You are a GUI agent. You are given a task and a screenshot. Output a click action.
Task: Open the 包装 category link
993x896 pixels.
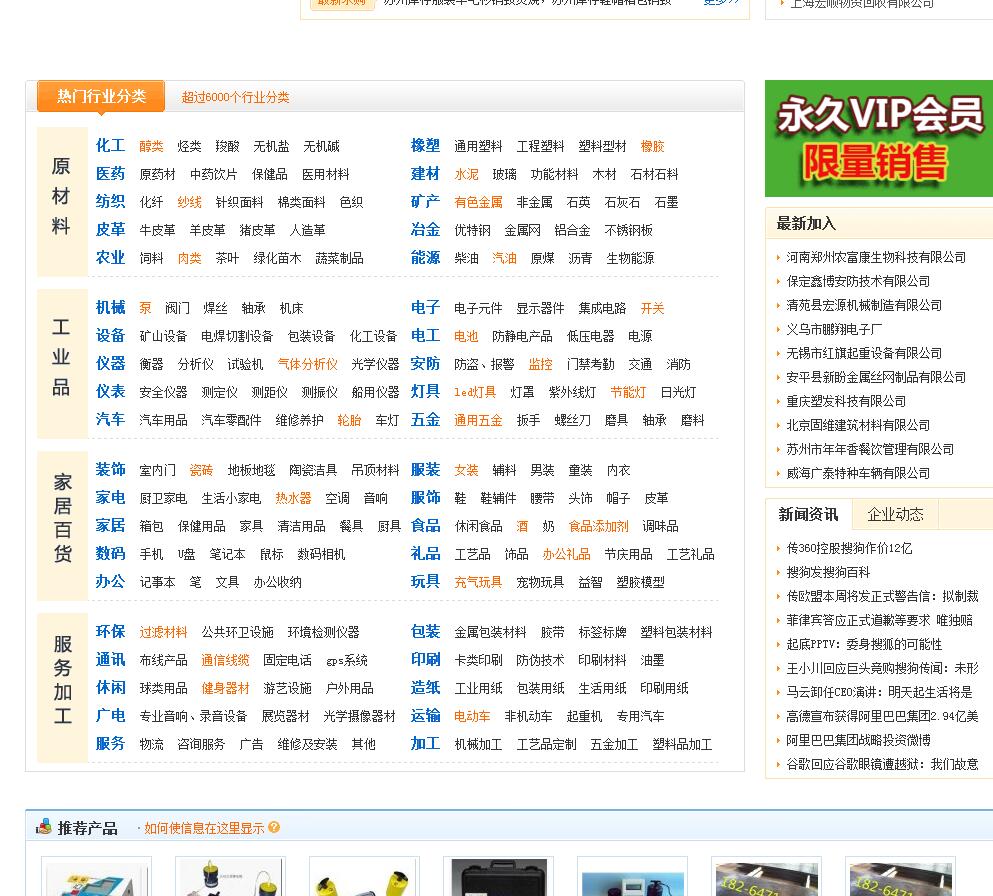(x=426, y=632)
